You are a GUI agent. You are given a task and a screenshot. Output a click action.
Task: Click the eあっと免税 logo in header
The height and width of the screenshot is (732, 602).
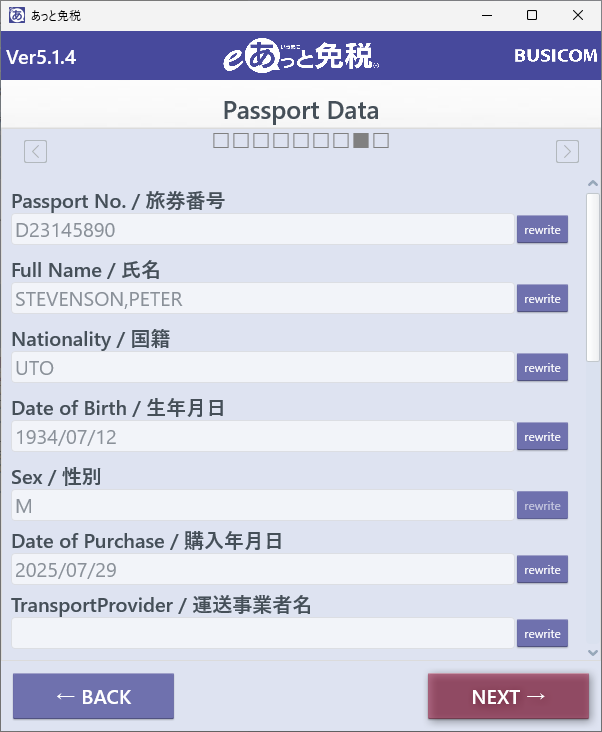[301, 56]
